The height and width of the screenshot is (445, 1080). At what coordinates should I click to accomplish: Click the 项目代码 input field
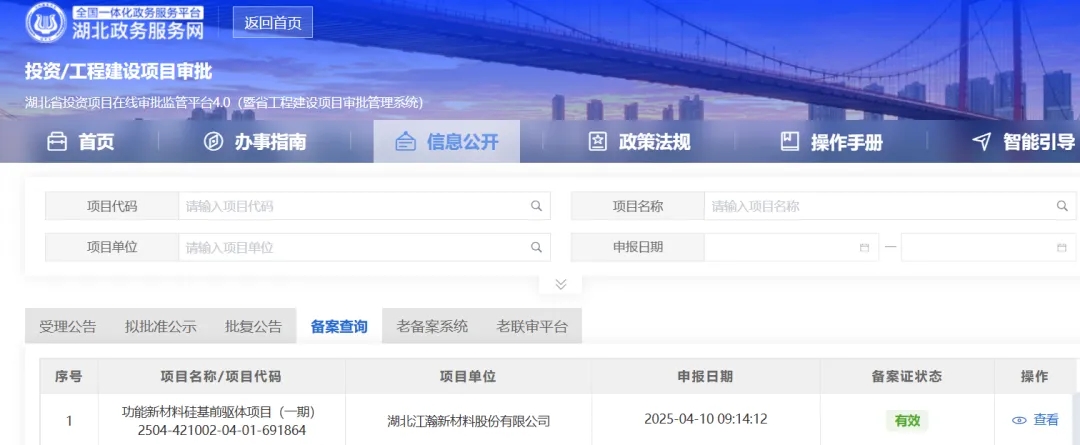[x=364, y=206]
